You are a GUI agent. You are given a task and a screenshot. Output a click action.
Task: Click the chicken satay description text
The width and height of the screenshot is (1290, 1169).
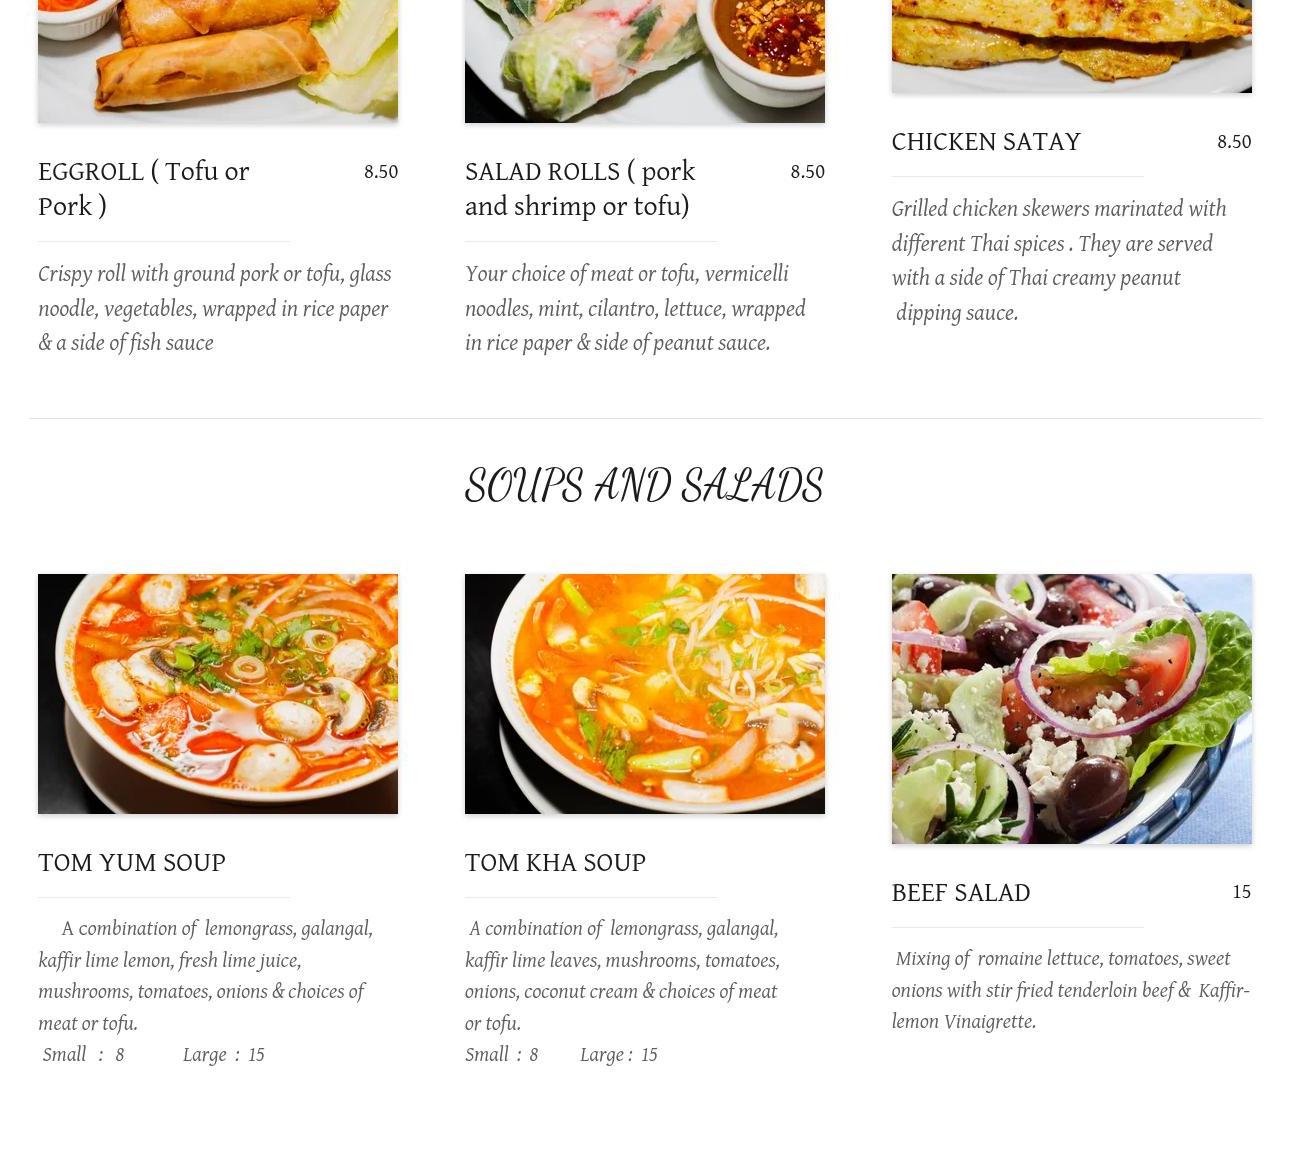click(1059, 261)
